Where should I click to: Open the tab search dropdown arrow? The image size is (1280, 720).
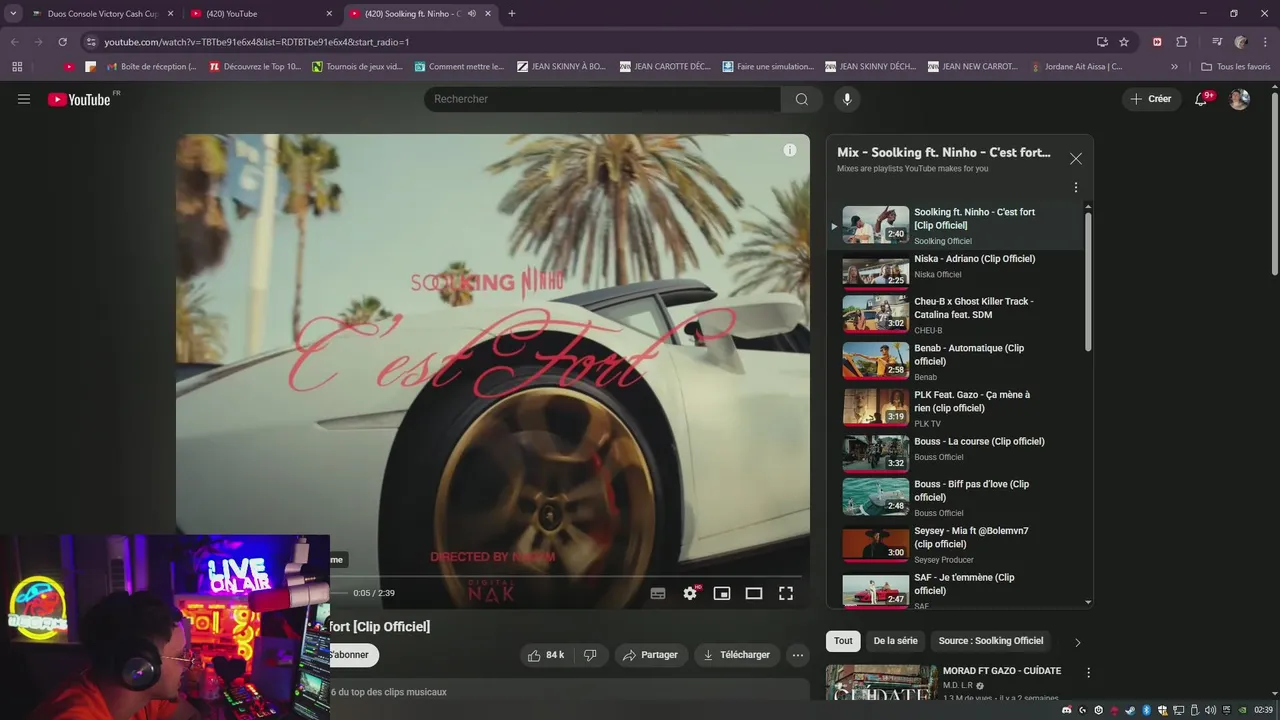(x=13, y=14)
